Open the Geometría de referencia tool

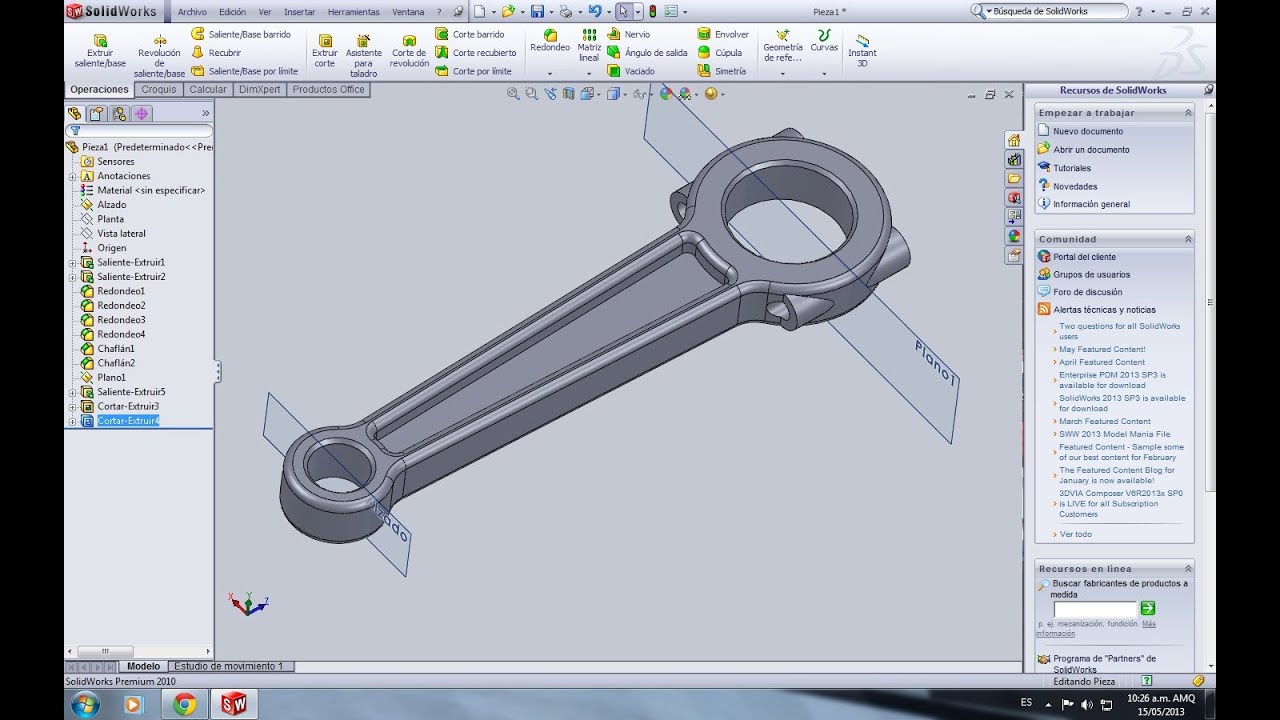782,45
